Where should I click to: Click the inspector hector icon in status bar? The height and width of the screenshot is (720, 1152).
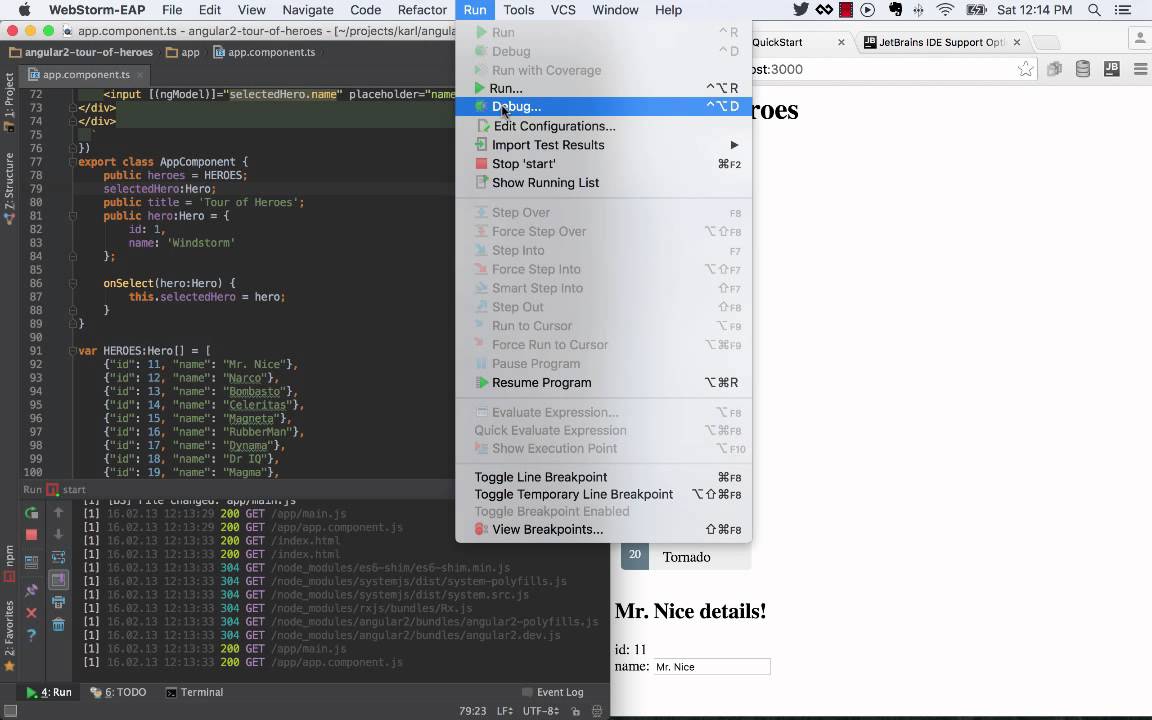[x=597, y=710]
